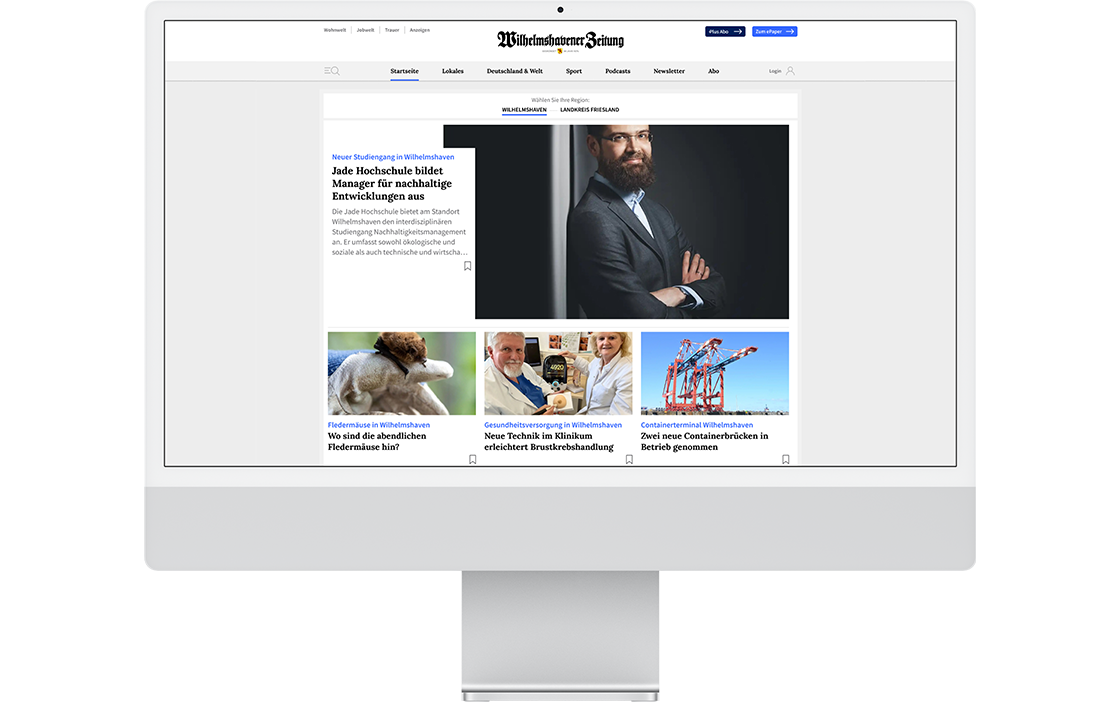Open headline Zwei neue Containerbrücken in Betrieb
This screenshot has width=1120, height=702.
click(x=704, y=441)
